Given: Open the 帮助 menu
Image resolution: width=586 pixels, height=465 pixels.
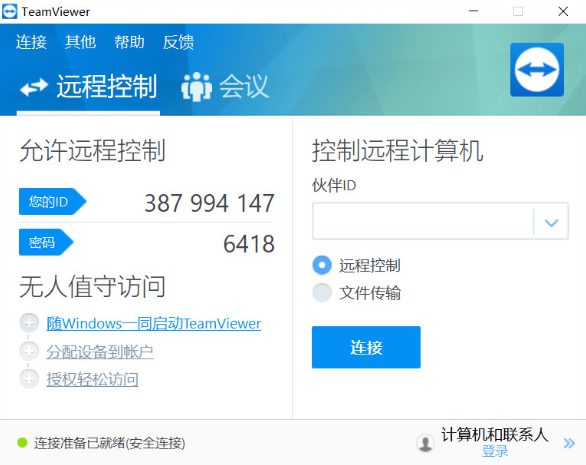Looking at the screenshot, I should coord(129,42).
